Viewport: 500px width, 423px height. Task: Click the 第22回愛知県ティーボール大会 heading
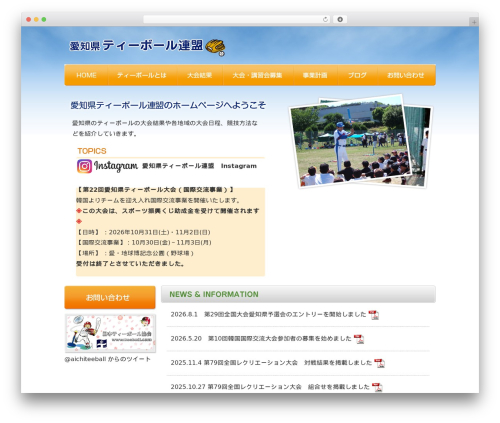pos(155,190)
